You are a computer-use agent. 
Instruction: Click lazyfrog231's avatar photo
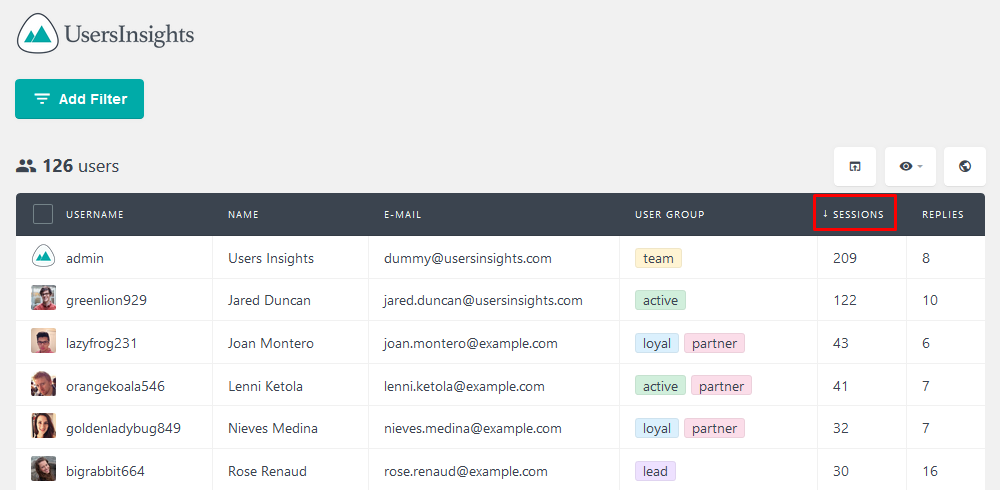pyautogui.click(x=43, y=341)
